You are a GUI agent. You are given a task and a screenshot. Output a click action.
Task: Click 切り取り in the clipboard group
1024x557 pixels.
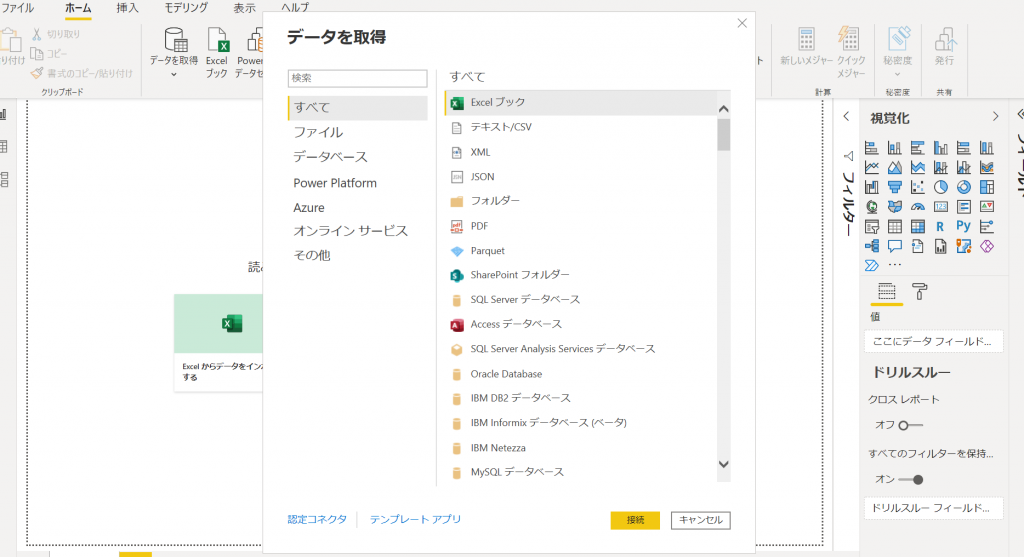56,34
